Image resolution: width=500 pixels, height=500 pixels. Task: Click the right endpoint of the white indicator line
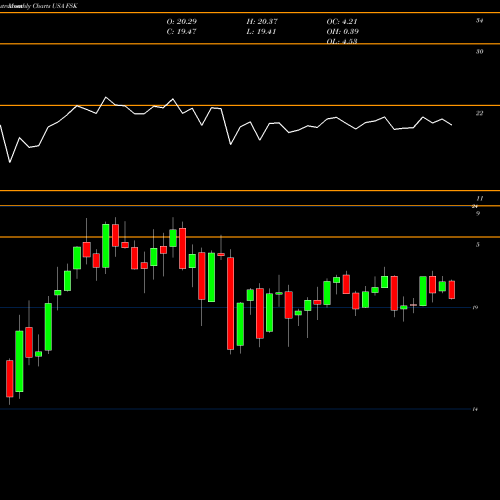coord(452,125)
